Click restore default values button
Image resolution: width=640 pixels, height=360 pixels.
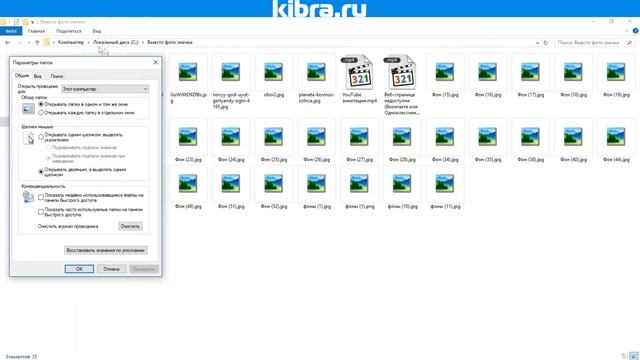click(106, 250)
